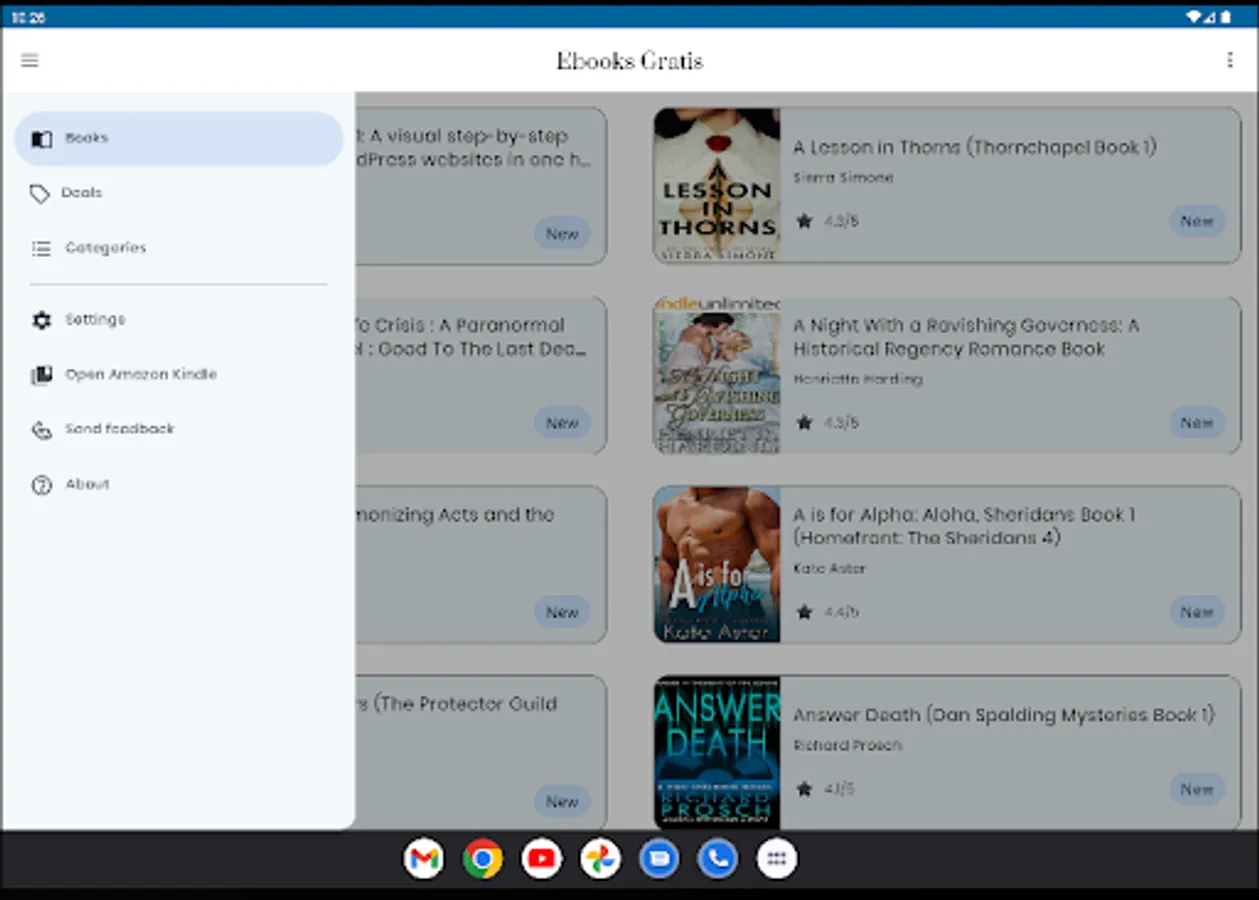Open A Night With a Ravishing Governess title

pos(966,337)
